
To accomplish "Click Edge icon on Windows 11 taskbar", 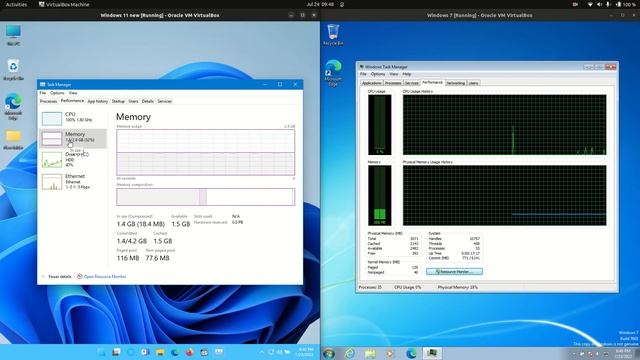I will pyautogui.click(x=175, y=352).
